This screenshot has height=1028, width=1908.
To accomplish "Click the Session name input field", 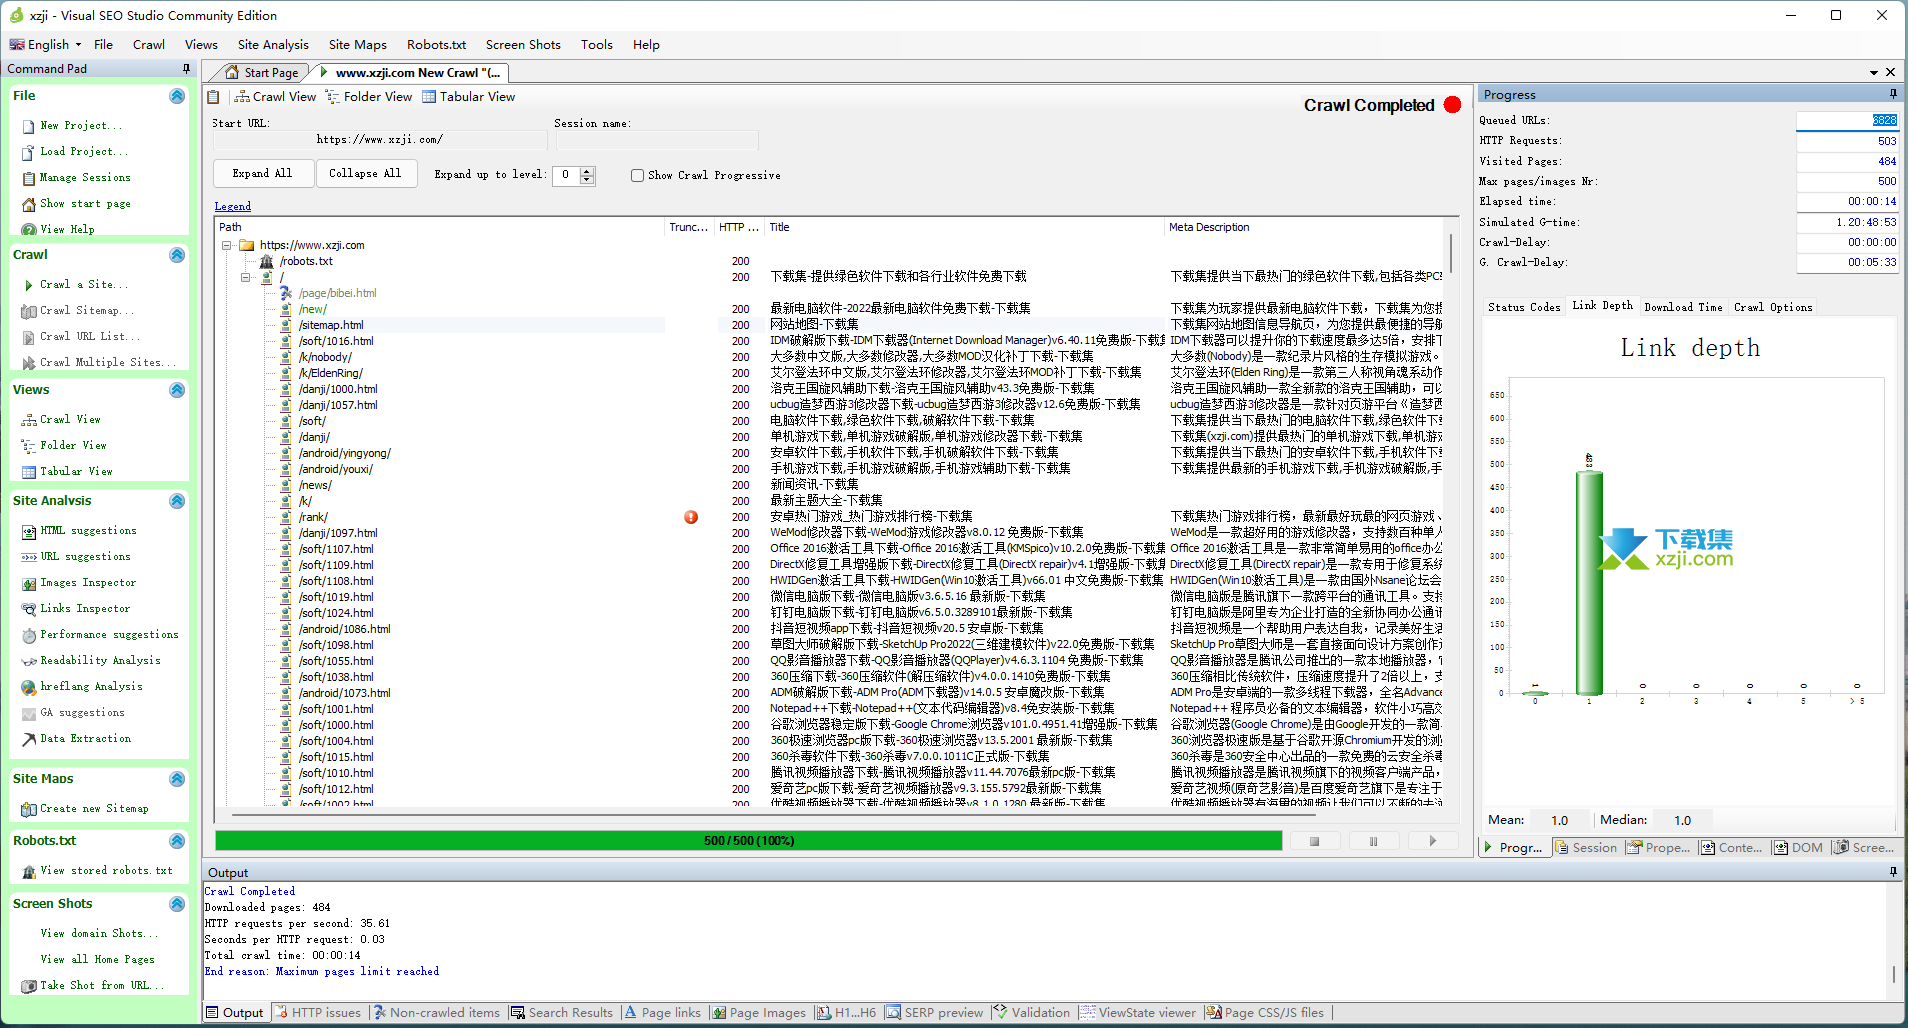I will click(657, 140).
